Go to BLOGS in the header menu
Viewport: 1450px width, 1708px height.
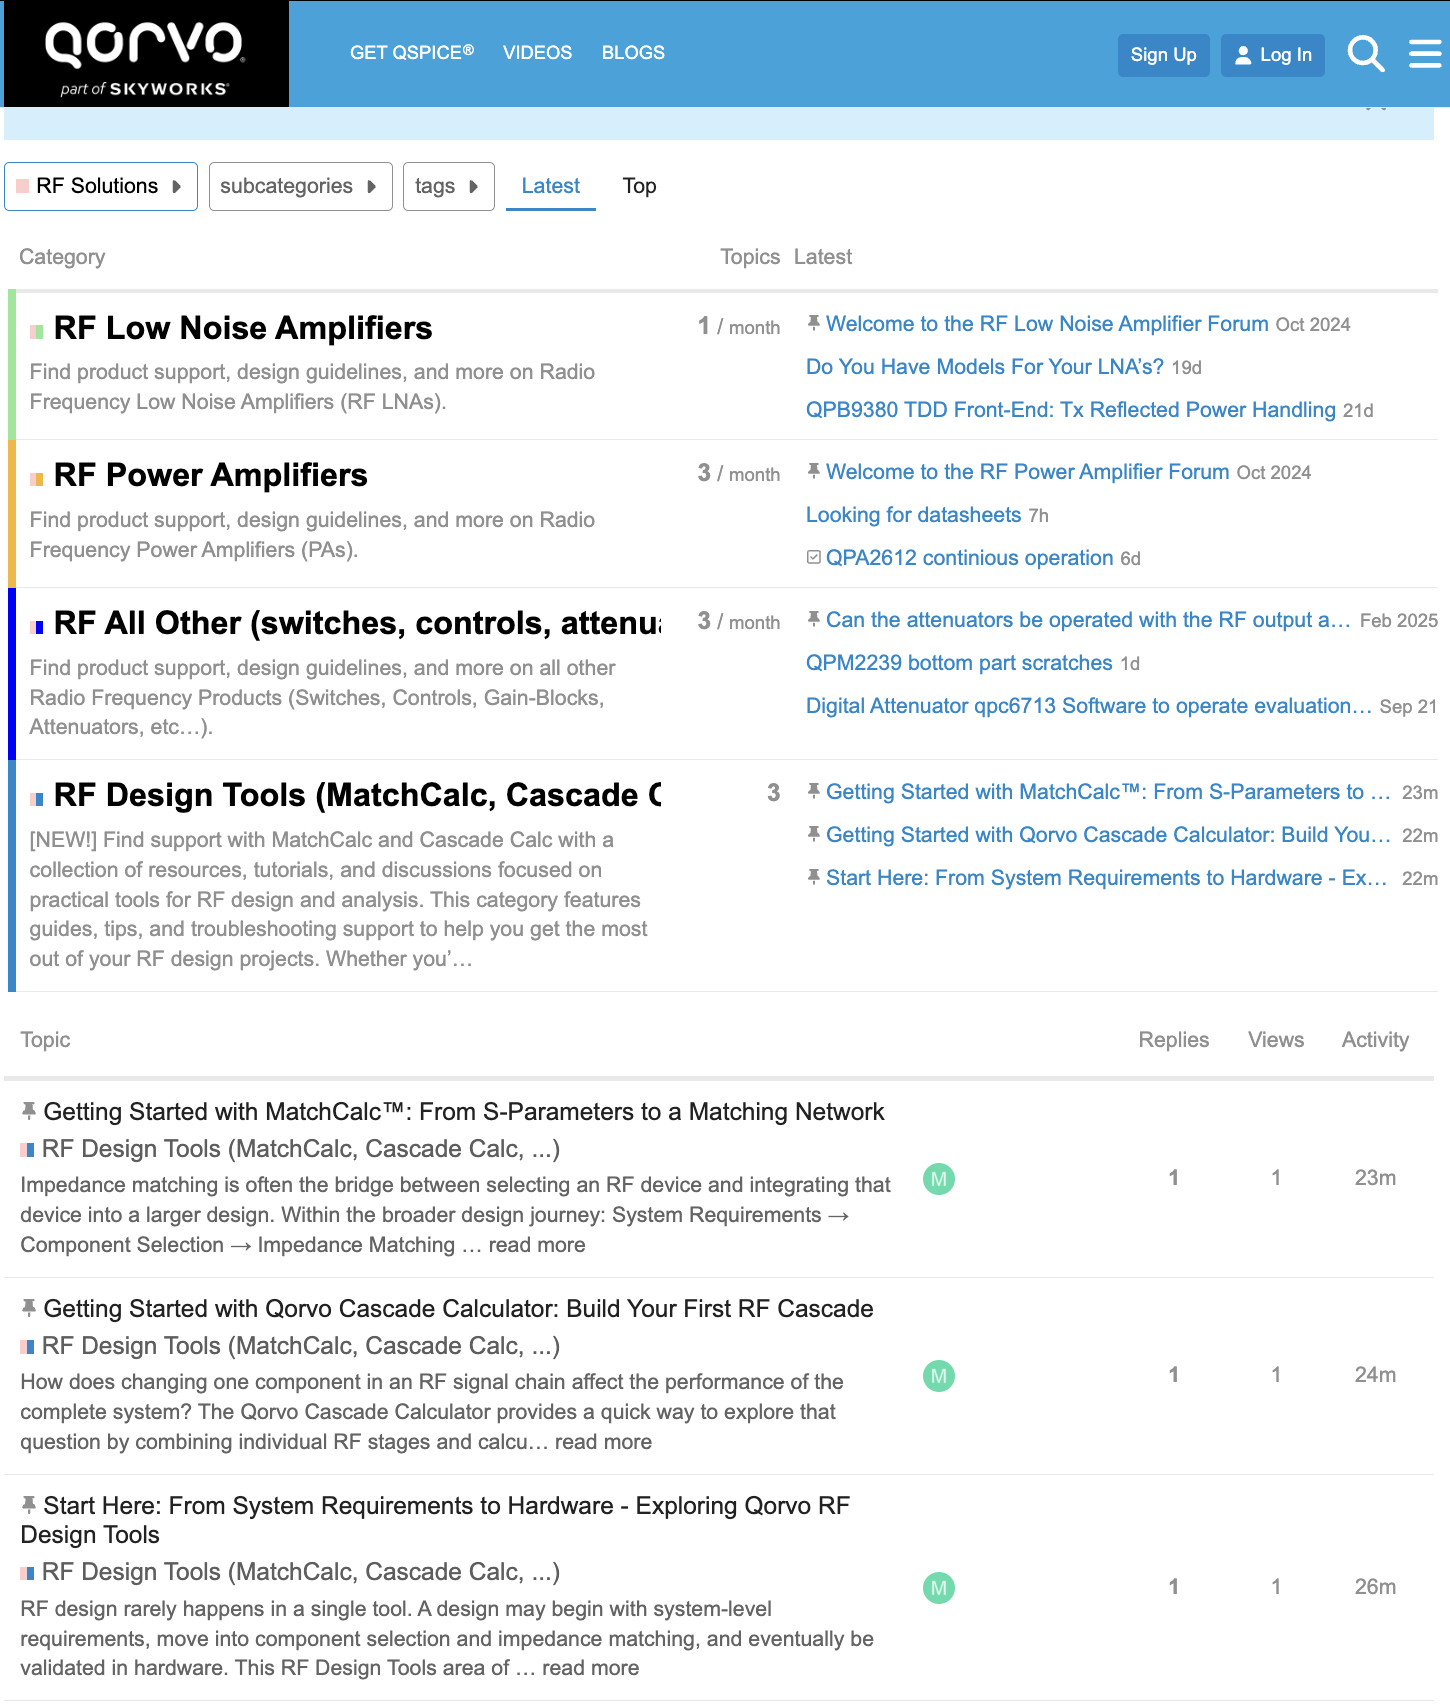[633, 53]
